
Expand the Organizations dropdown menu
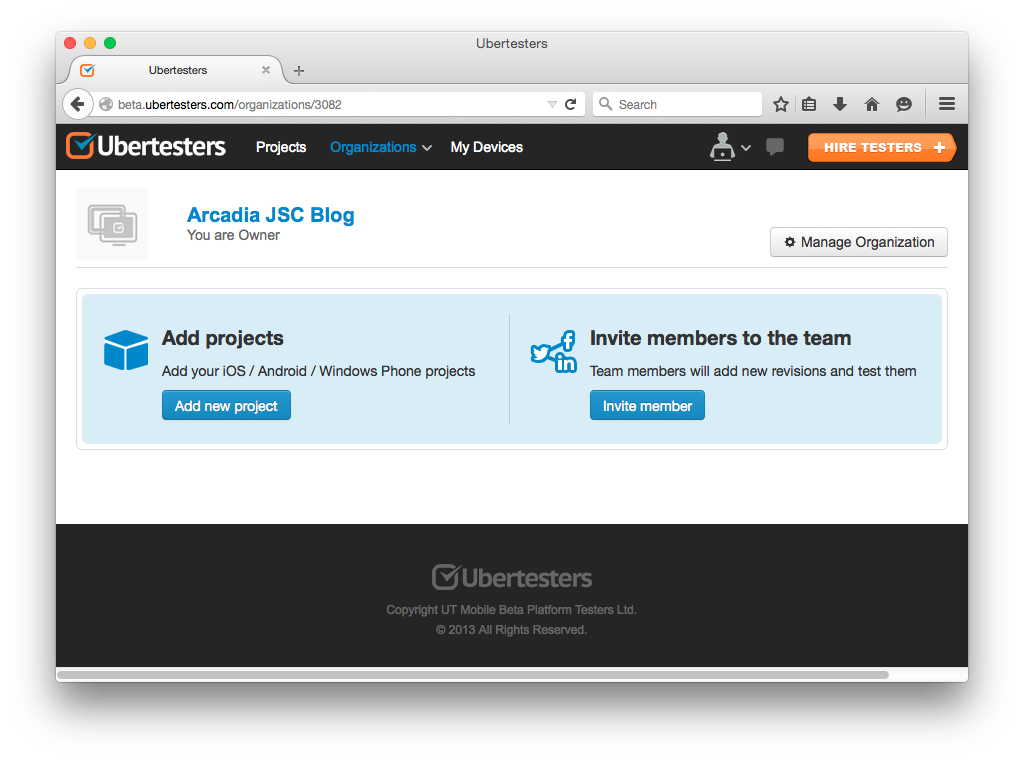point(380,147)
